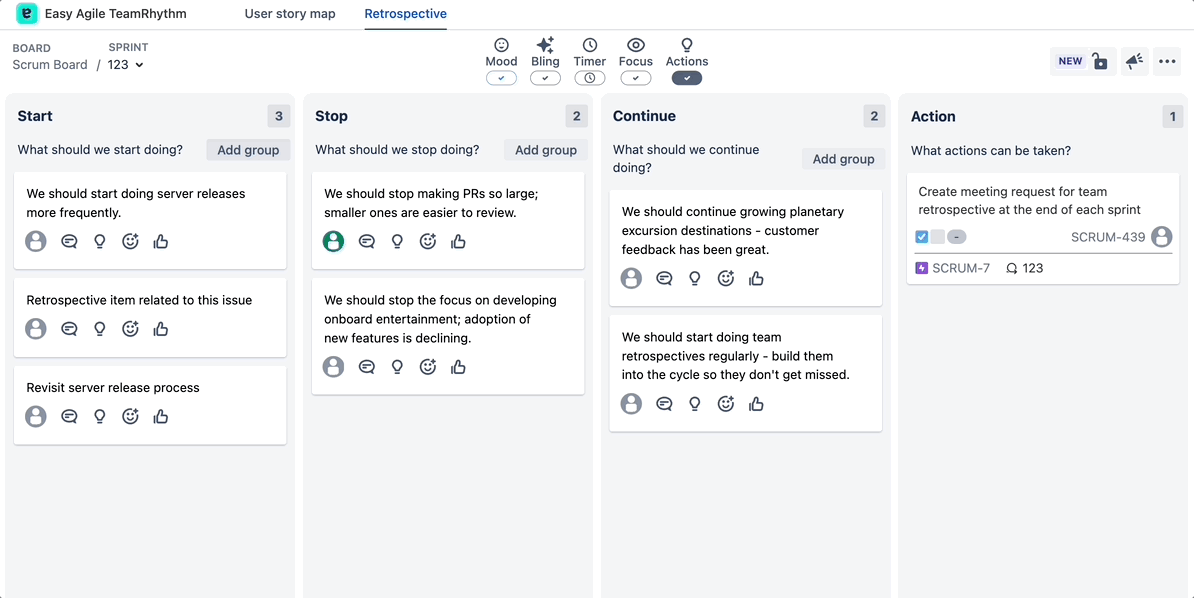Click the unlock padlock icon beside NEW

point(1100,61)
